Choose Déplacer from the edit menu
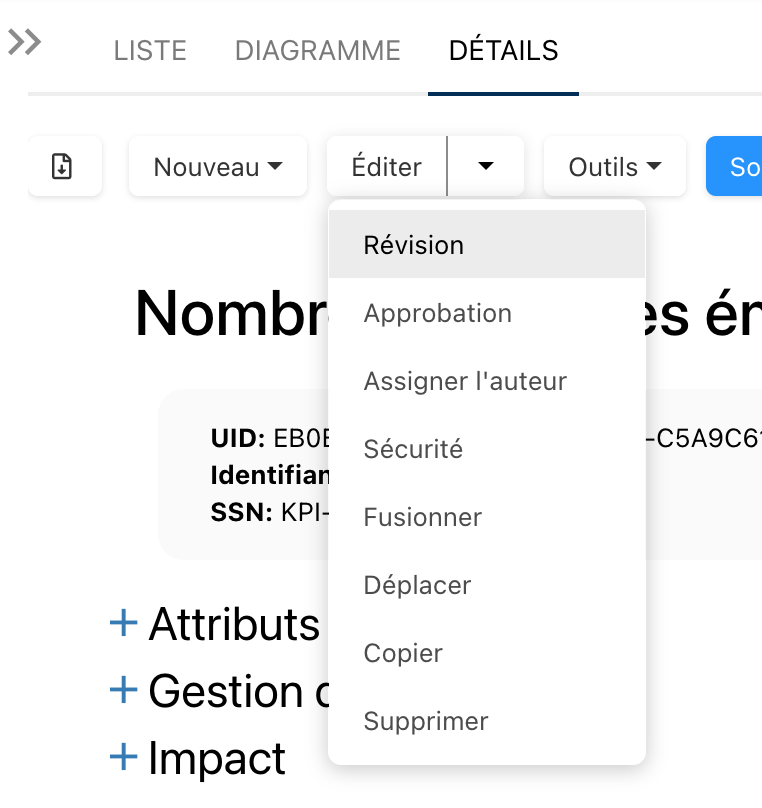 coord(417,585)
